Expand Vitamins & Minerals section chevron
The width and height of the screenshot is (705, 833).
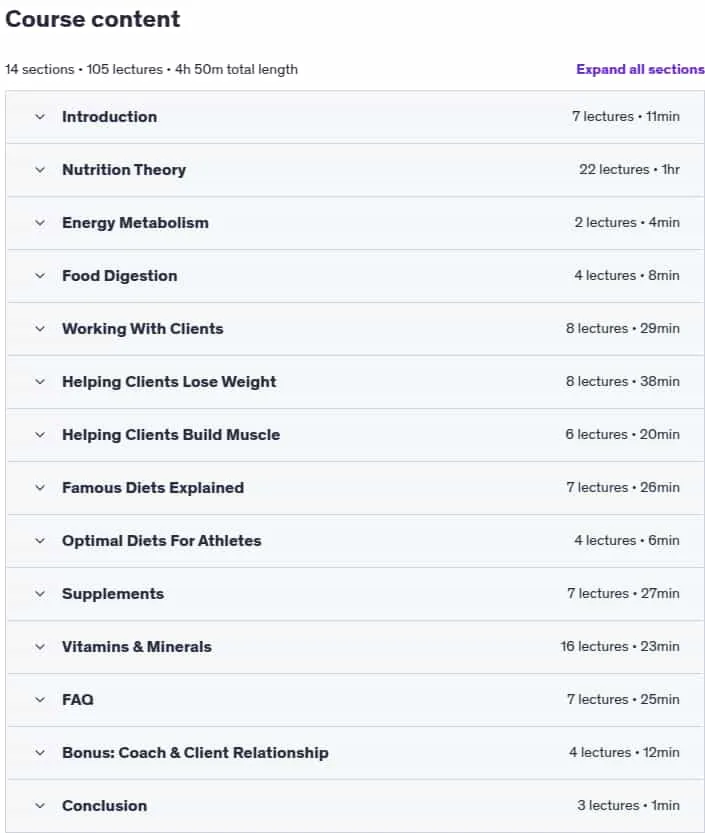pos(40,647)
